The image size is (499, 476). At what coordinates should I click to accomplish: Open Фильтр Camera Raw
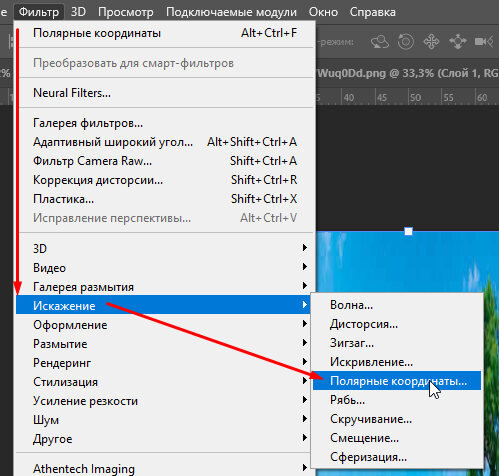[x=165, y=161]
